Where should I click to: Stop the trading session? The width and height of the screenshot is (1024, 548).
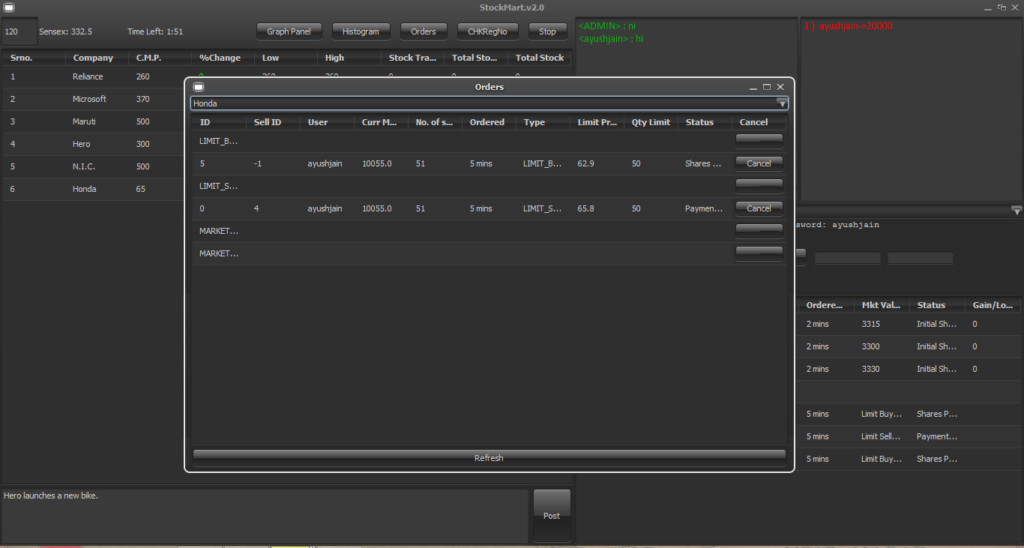(547, 31)
